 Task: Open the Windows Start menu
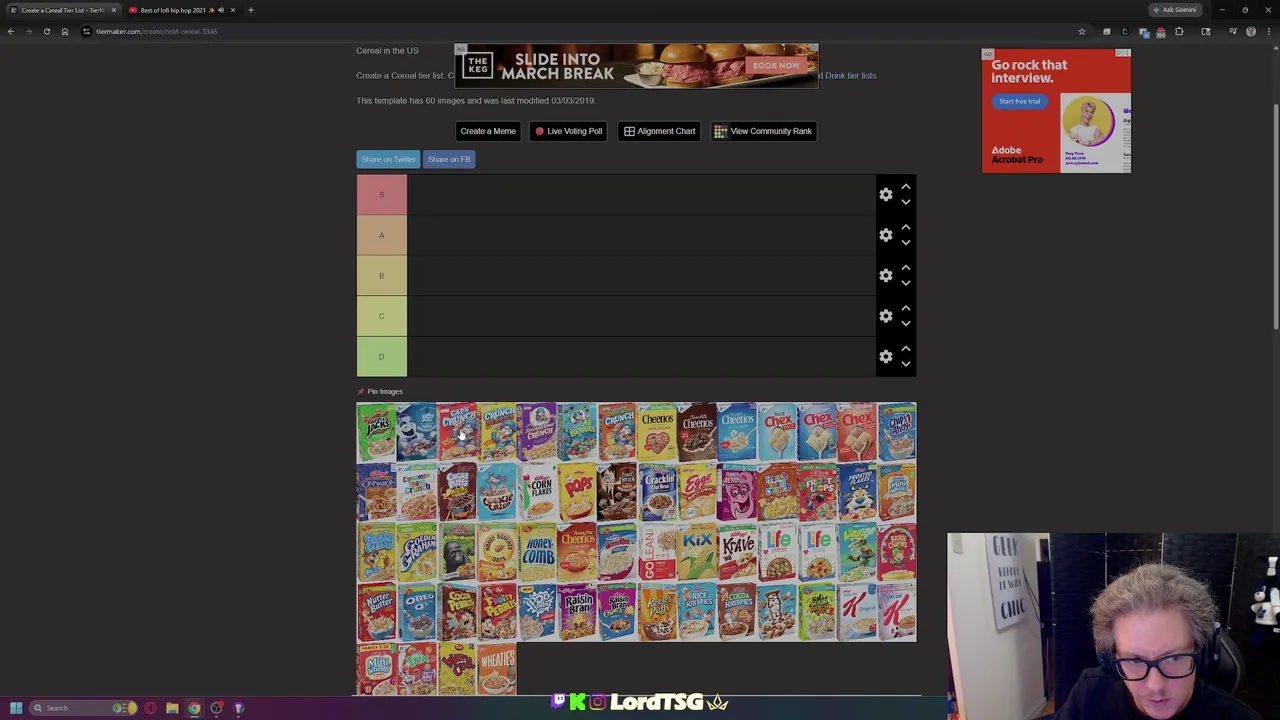click(x=16, y=708)
